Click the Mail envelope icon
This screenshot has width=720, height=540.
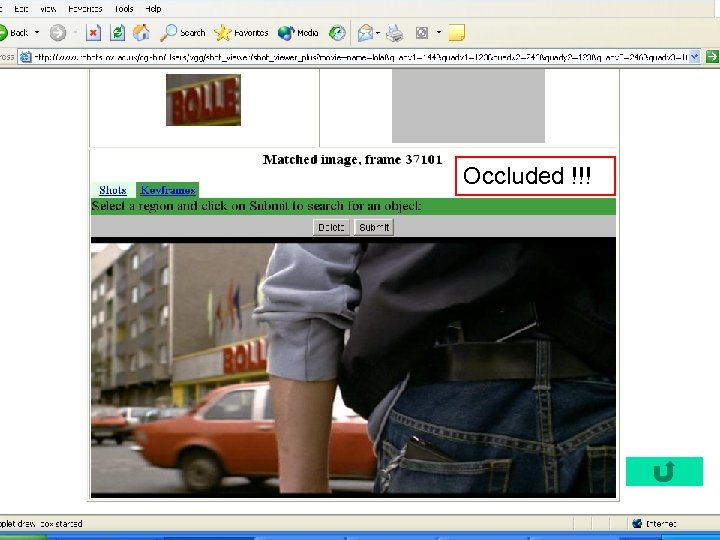(366, 33)
